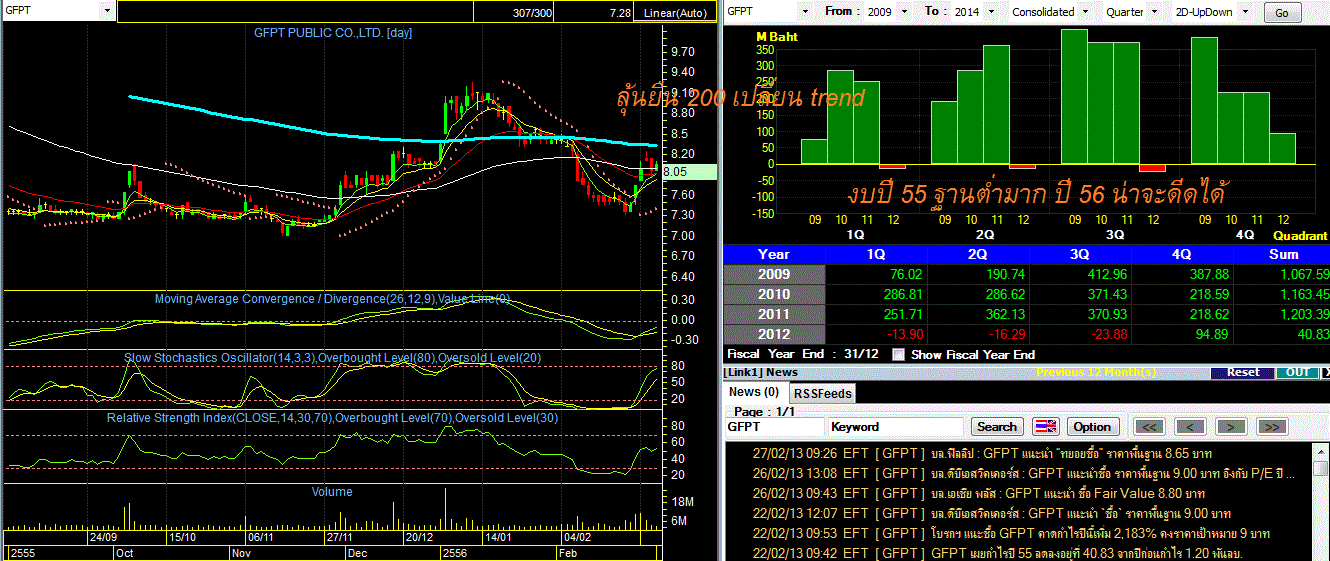Click the GFPT PUBLIC CO.,LTD. [day] chart title
This screenshot has height=561, width=1330.
[332, 32]
